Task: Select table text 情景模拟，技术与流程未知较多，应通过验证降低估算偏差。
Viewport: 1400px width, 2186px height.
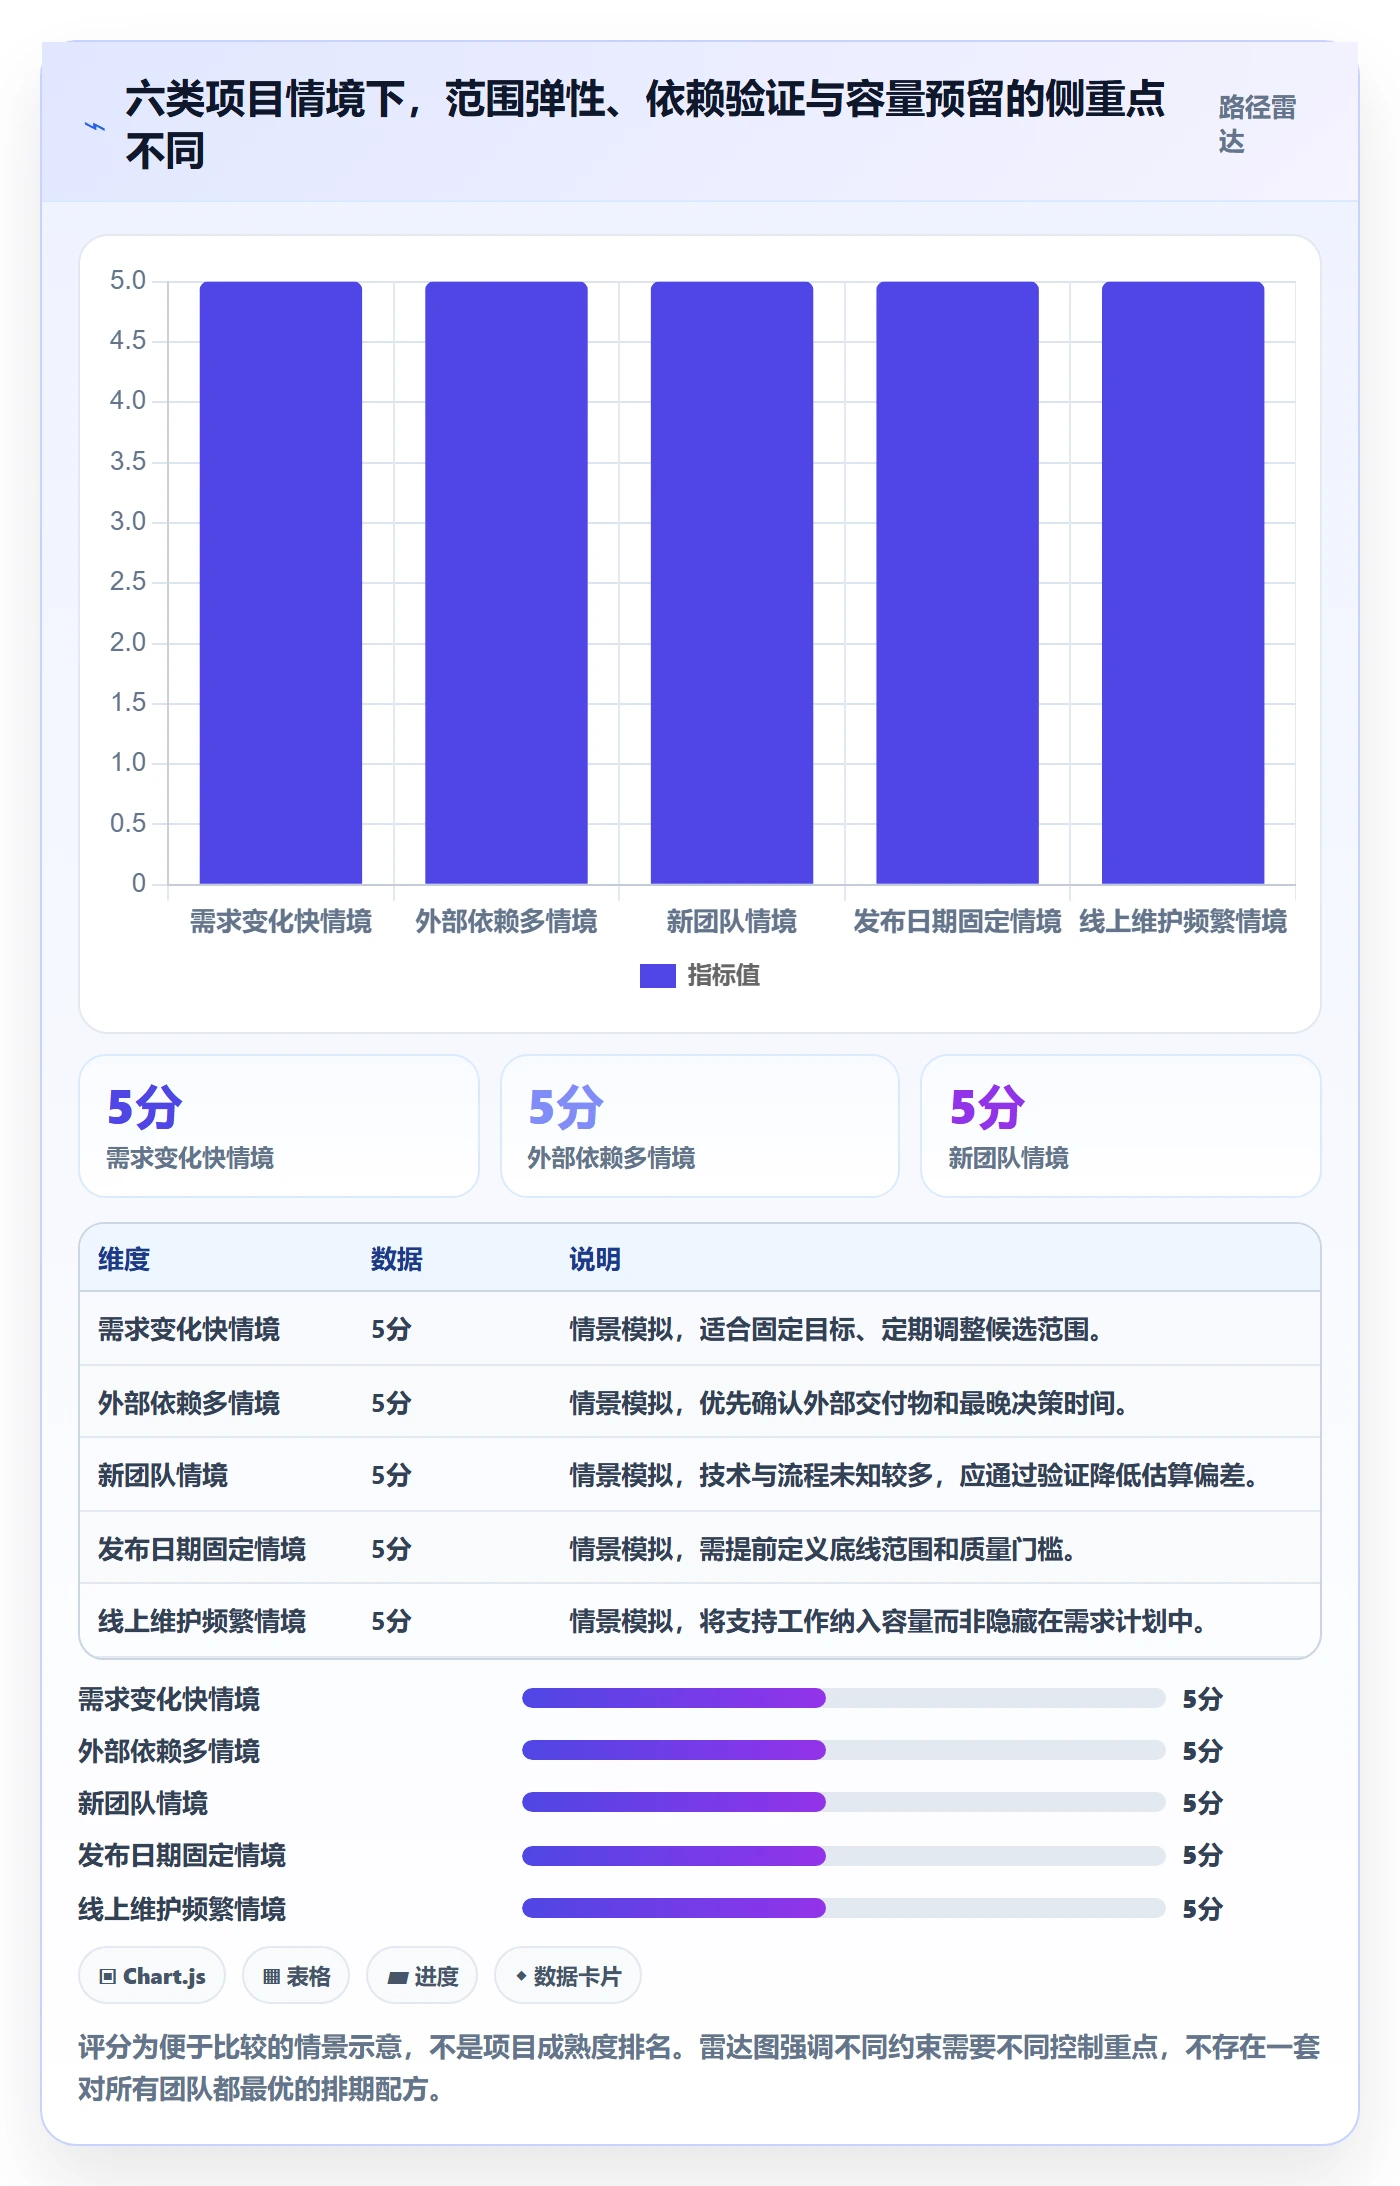Action: 914,1475
